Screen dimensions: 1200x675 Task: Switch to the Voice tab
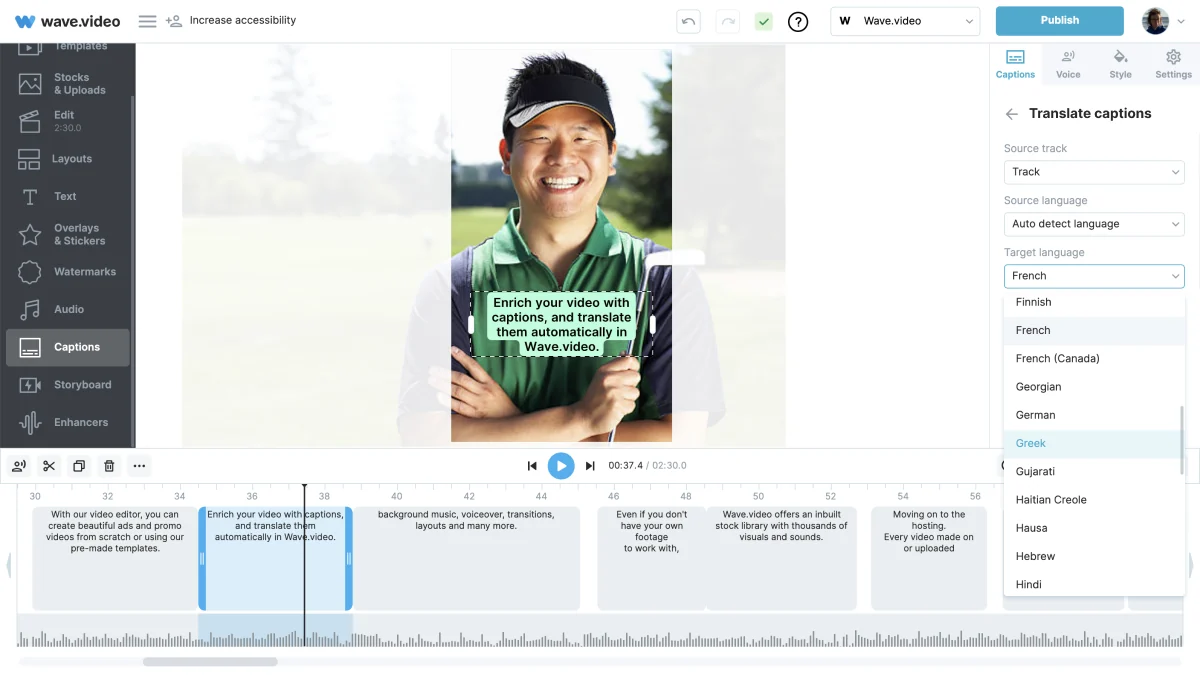1068,64
